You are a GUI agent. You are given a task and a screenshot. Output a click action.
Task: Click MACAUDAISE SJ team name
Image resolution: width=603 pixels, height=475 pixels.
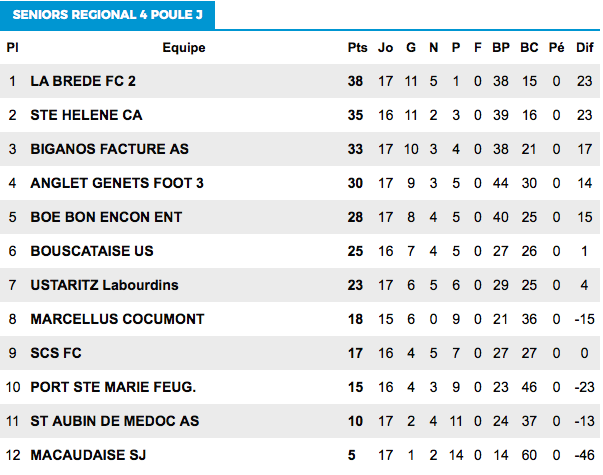click(88, 455)
